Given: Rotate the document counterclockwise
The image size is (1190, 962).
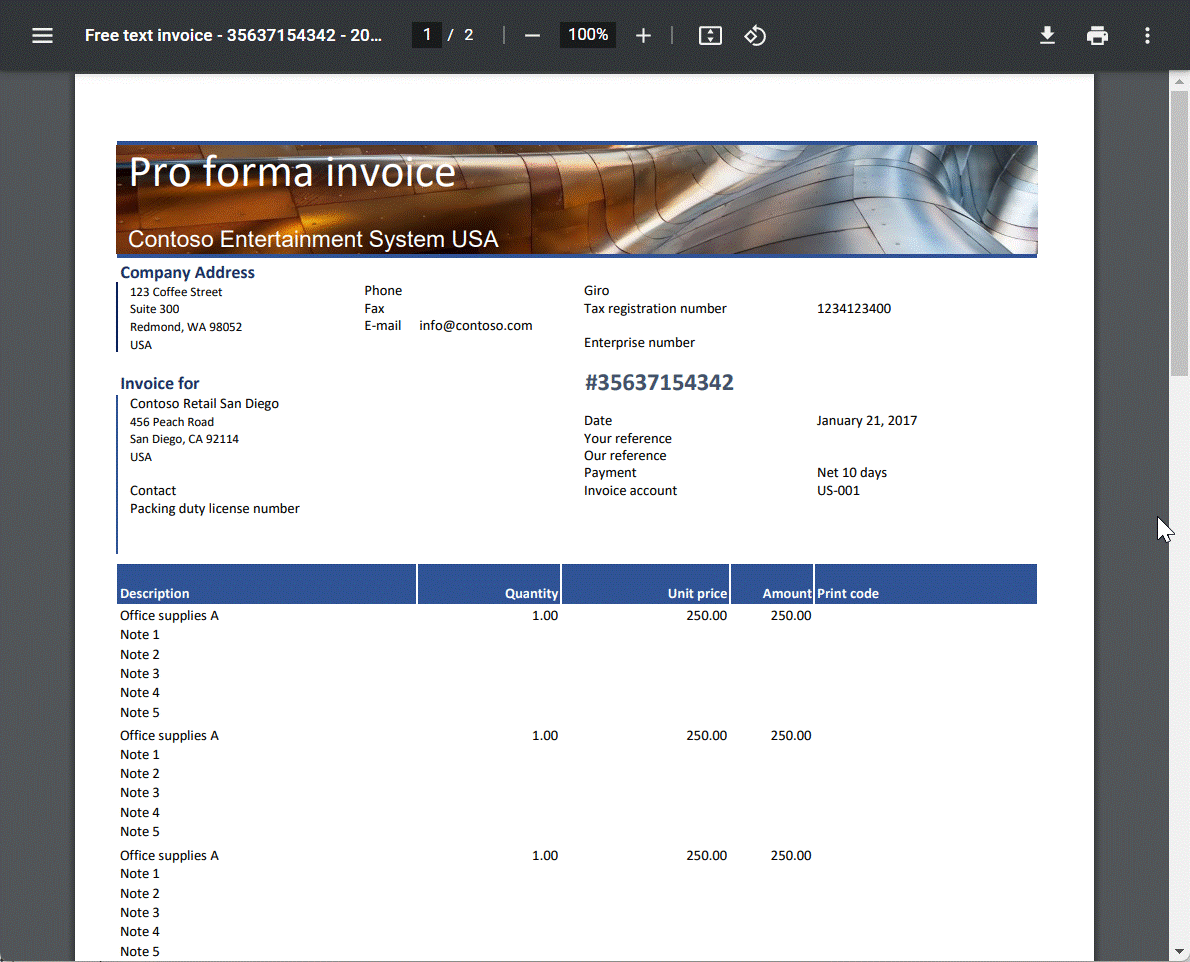Looking at the screenshot, I should click(x=755, y=35).
